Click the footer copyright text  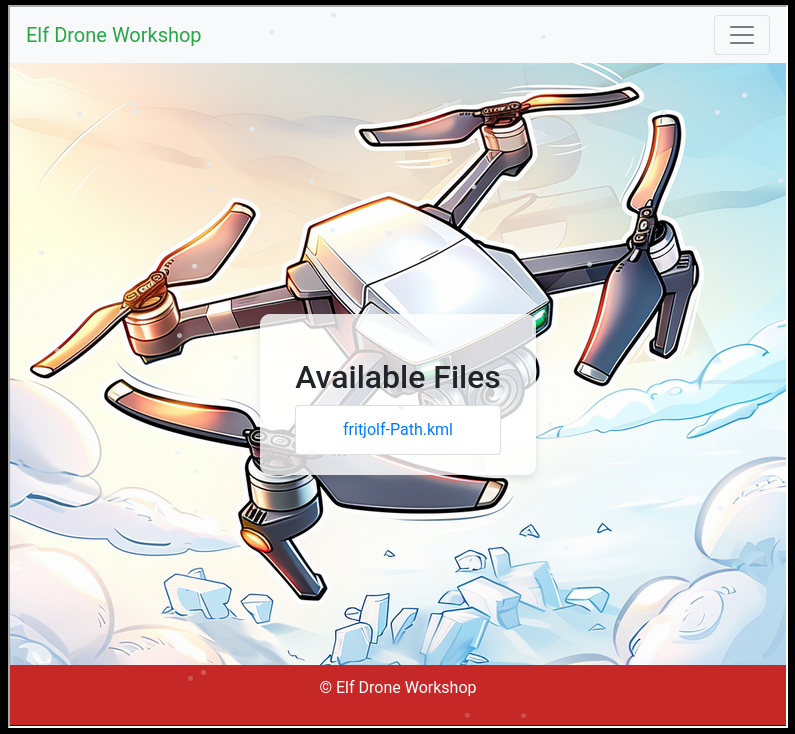(x=397, y=687)
